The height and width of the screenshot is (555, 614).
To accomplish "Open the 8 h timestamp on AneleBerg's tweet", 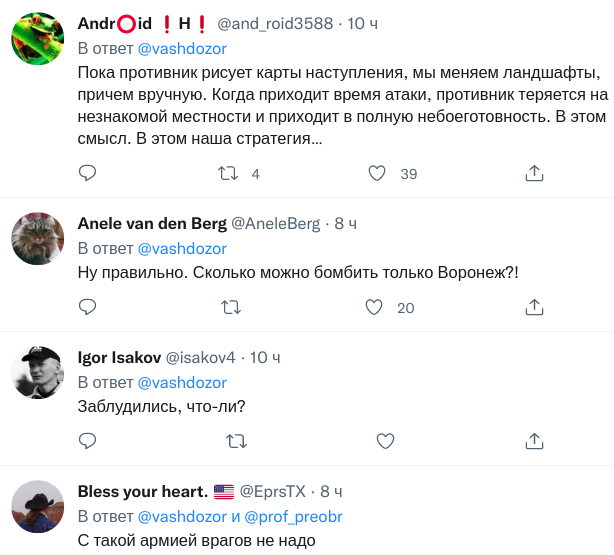I will click(x=345, y=223).
